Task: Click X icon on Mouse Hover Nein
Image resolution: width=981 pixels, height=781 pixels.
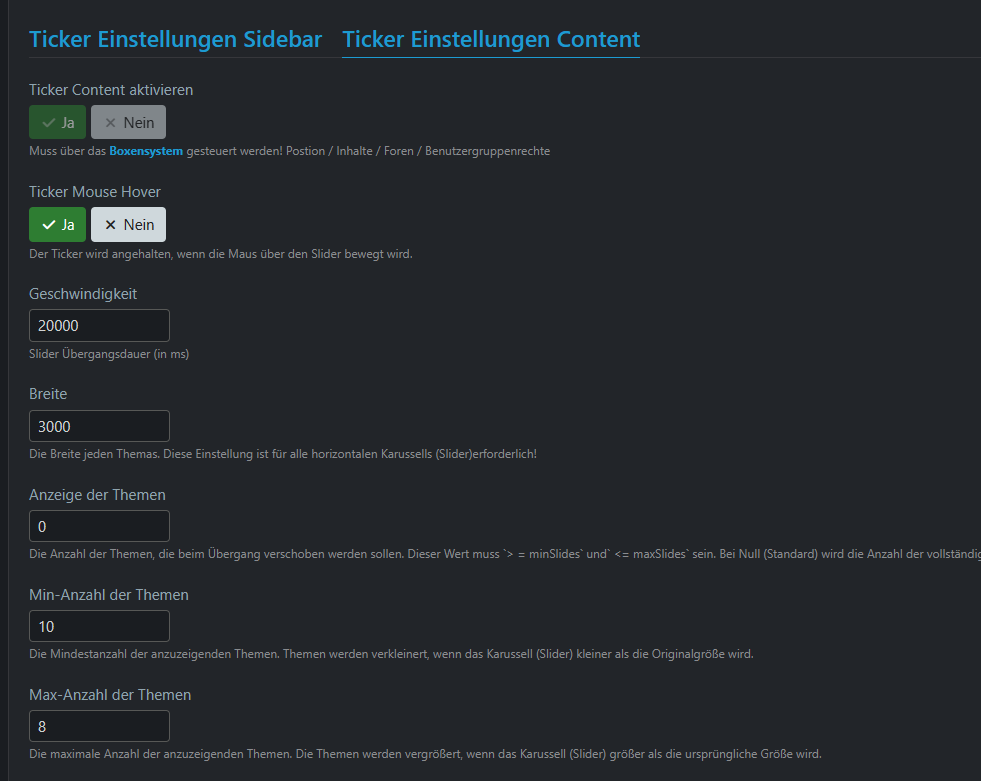Action: point(111,225)
